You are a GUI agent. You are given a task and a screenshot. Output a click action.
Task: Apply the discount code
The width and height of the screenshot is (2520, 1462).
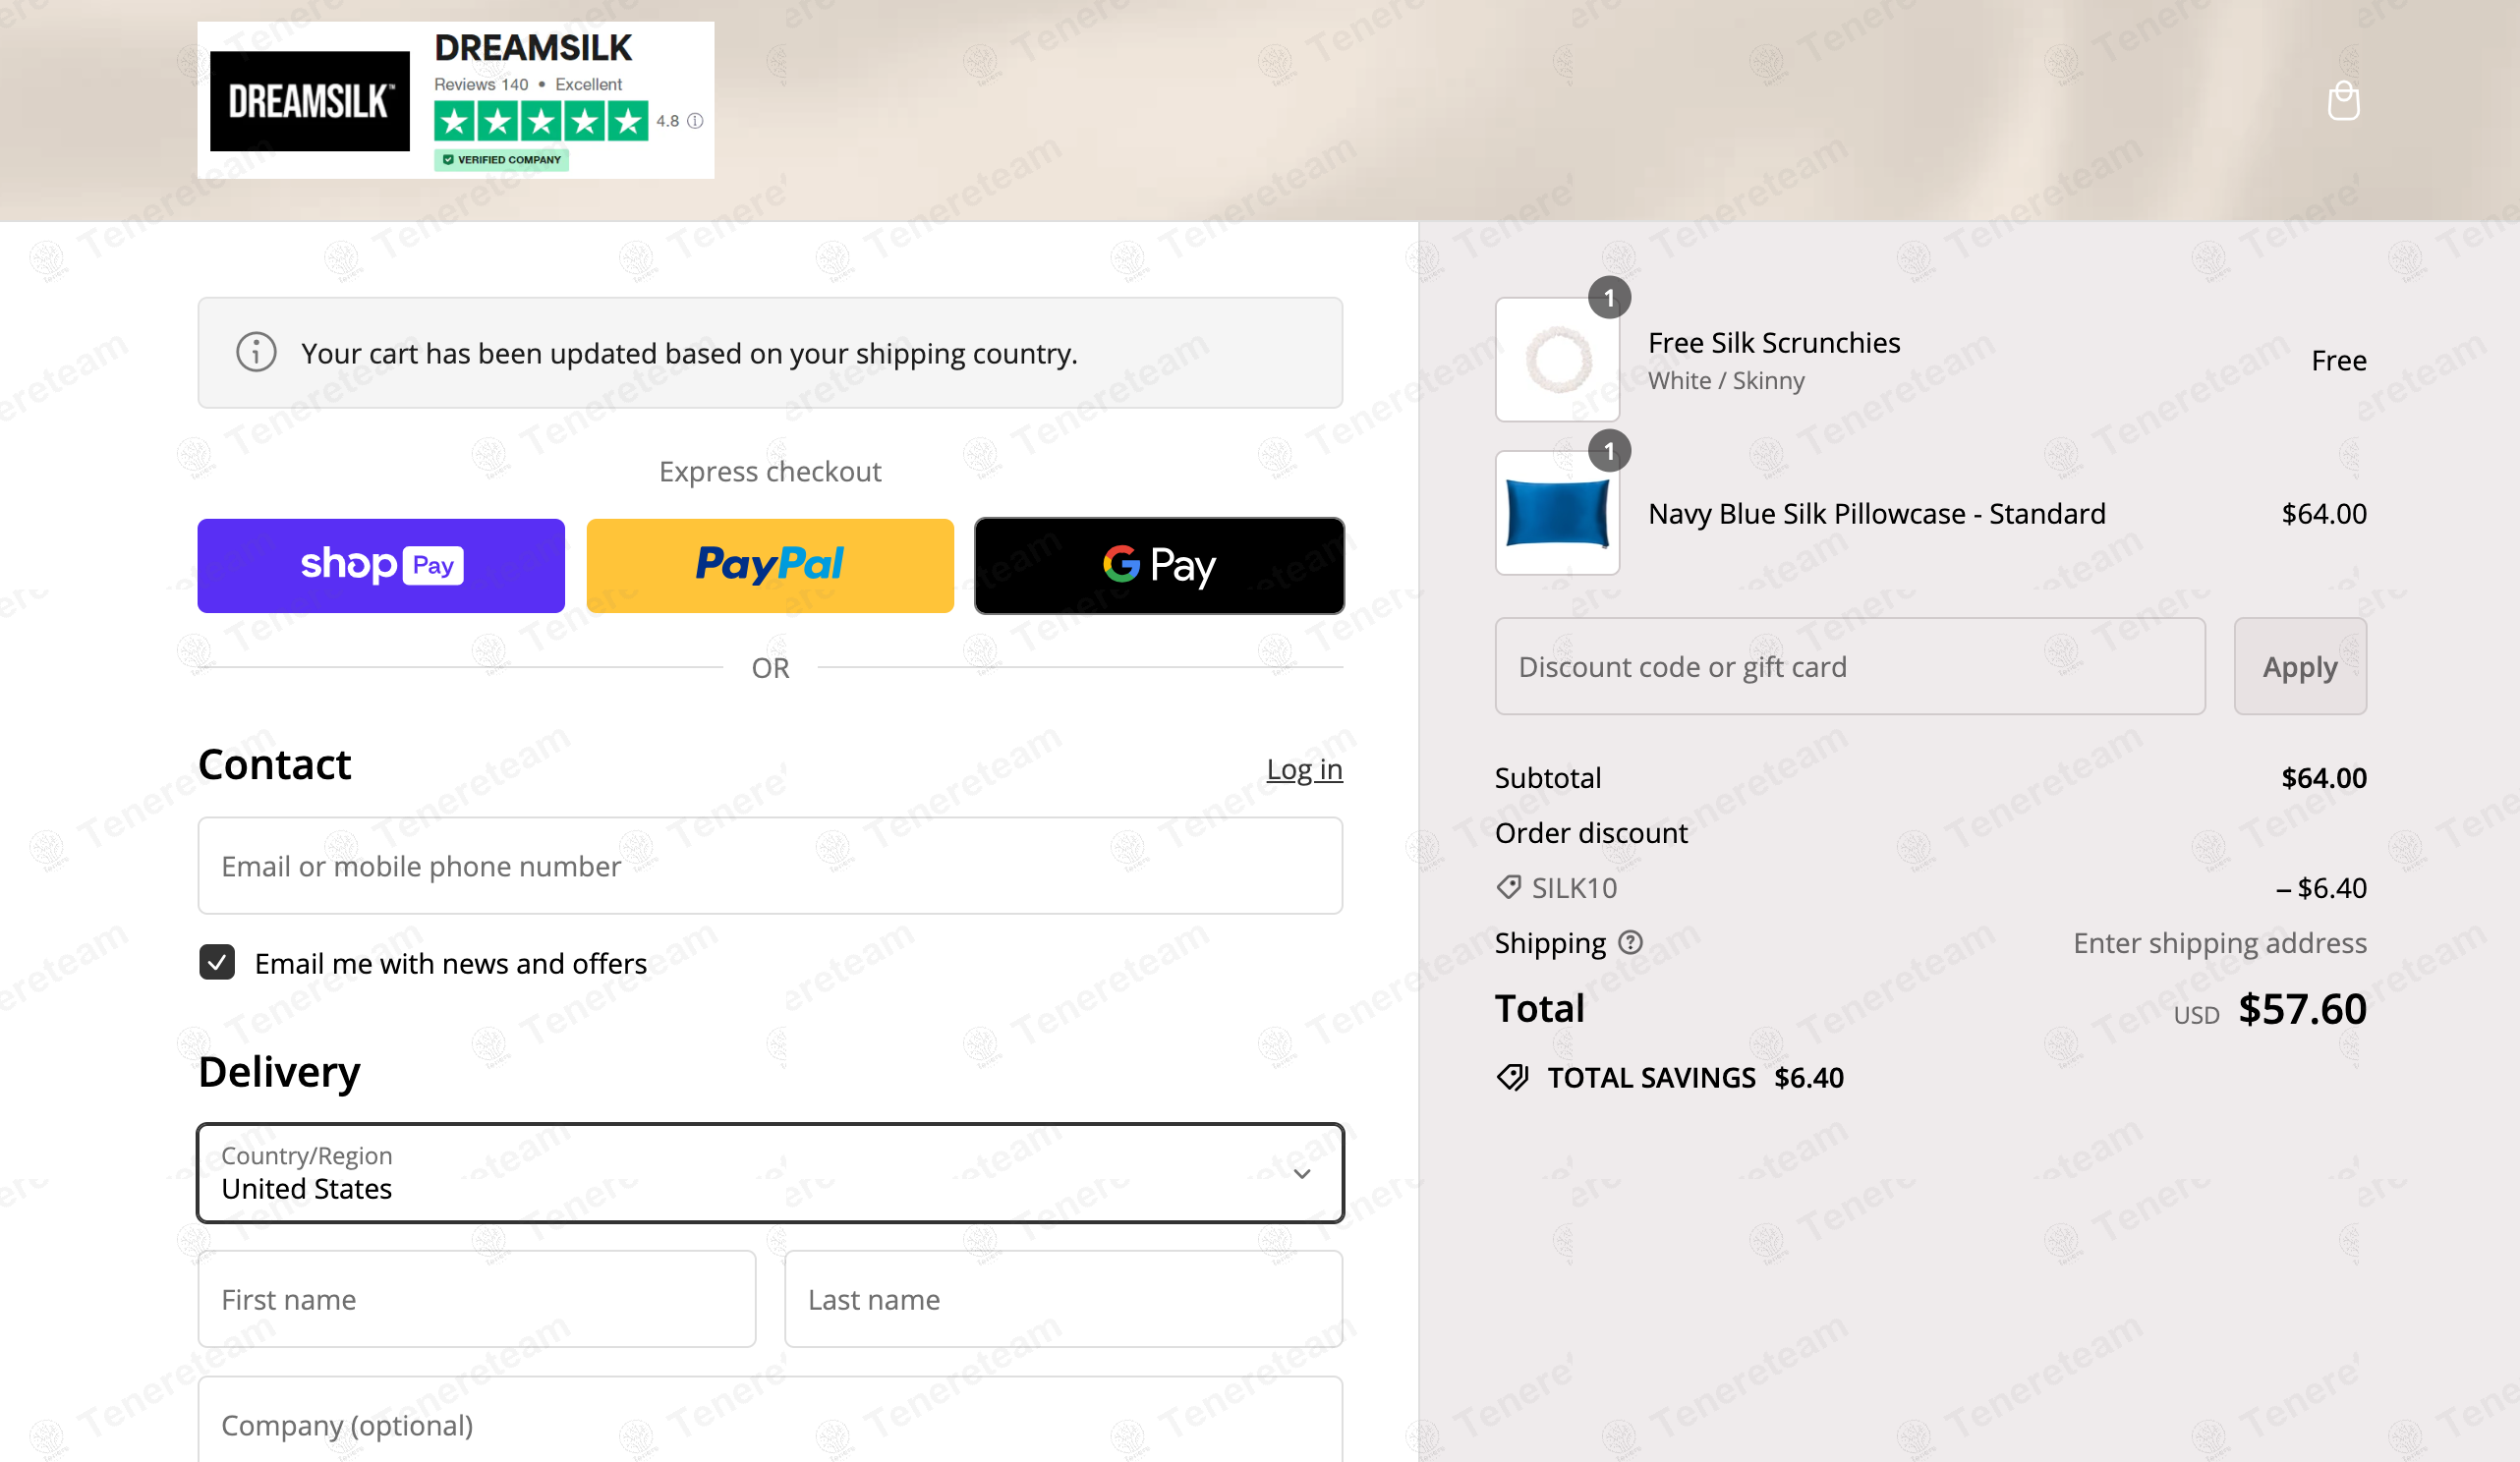click(x=2300, y=666)
